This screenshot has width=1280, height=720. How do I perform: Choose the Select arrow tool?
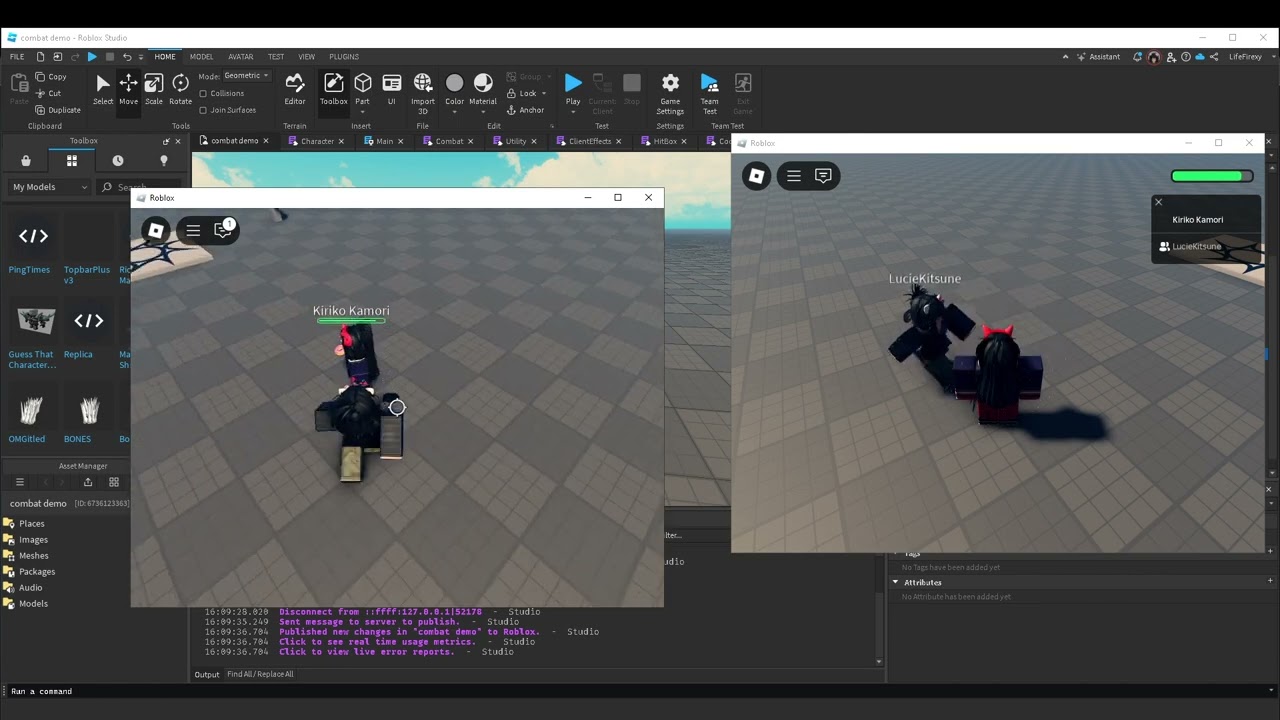pyautogui.click(x=103, y=89)
